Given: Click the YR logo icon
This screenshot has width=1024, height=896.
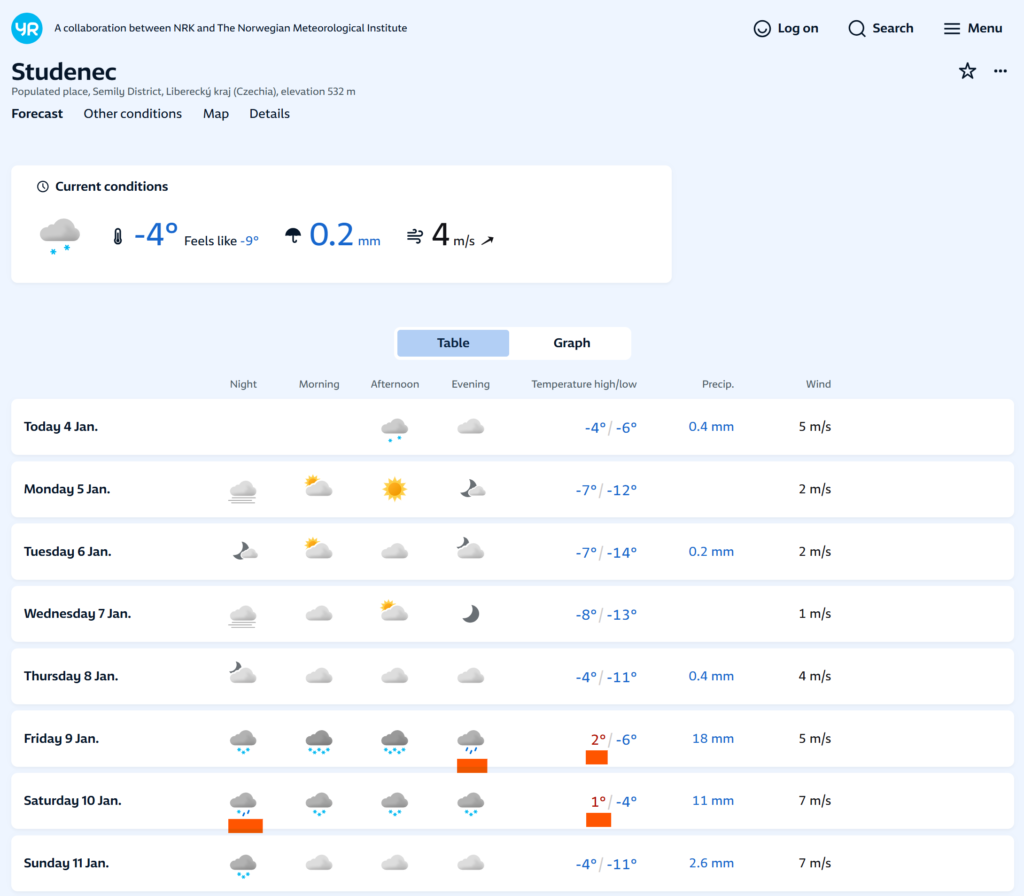Looking at the screenshot, I should 27,28.
